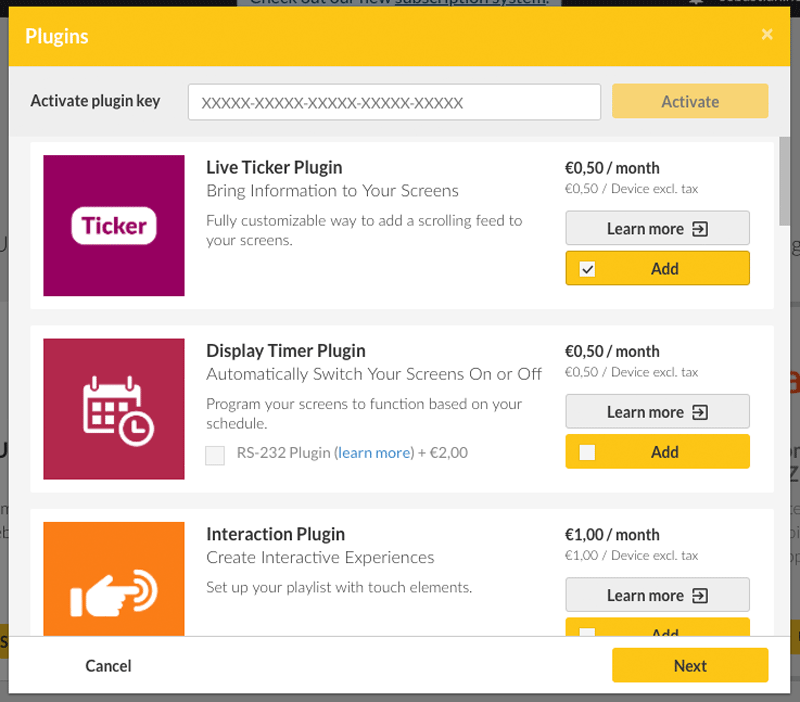Click the Live Ticker plugin thumbnail

[114, 225]
